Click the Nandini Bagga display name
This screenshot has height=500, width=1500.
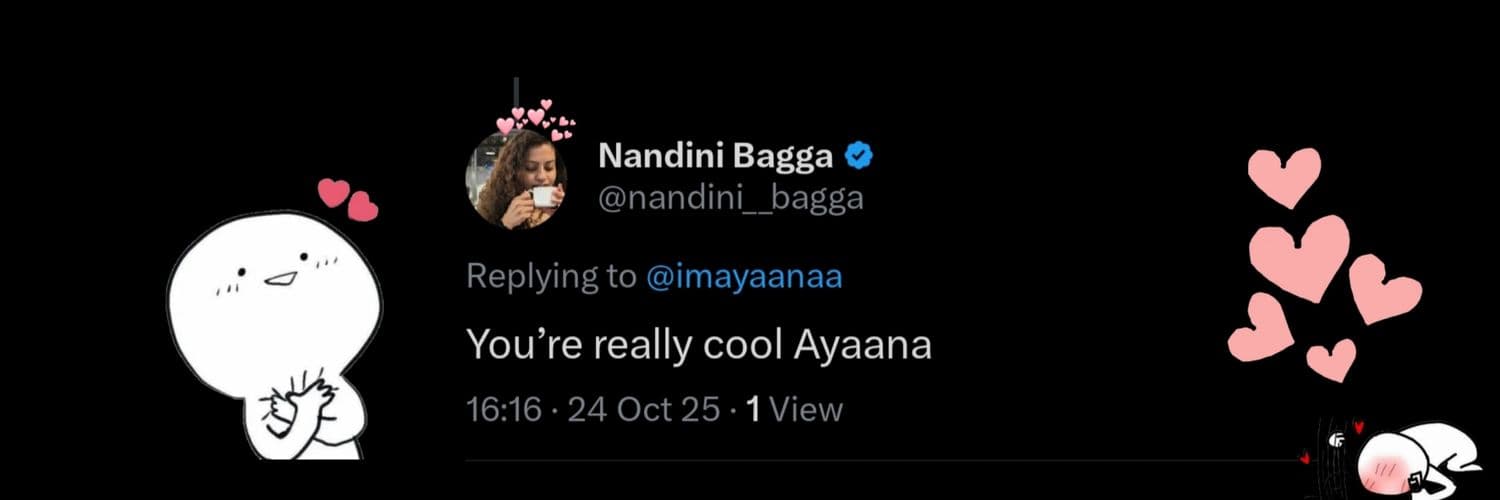click(x=717, y=157)
